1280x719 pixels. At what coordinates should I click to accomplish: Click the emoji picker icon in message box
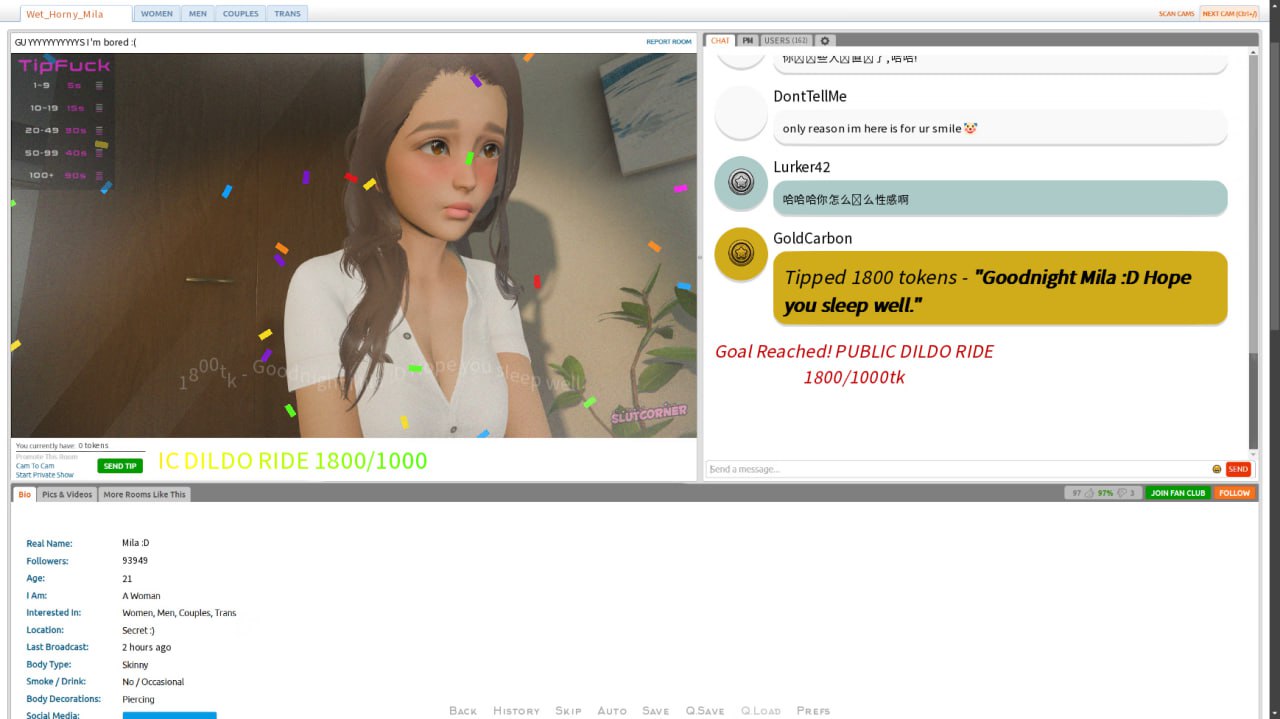point(1216,469)
